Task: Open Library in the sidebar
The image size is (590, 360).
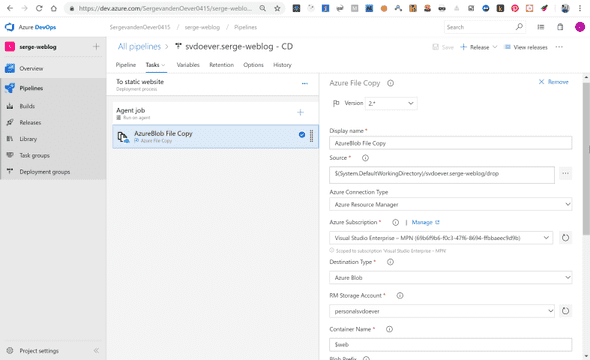Action: coord(28,139)
